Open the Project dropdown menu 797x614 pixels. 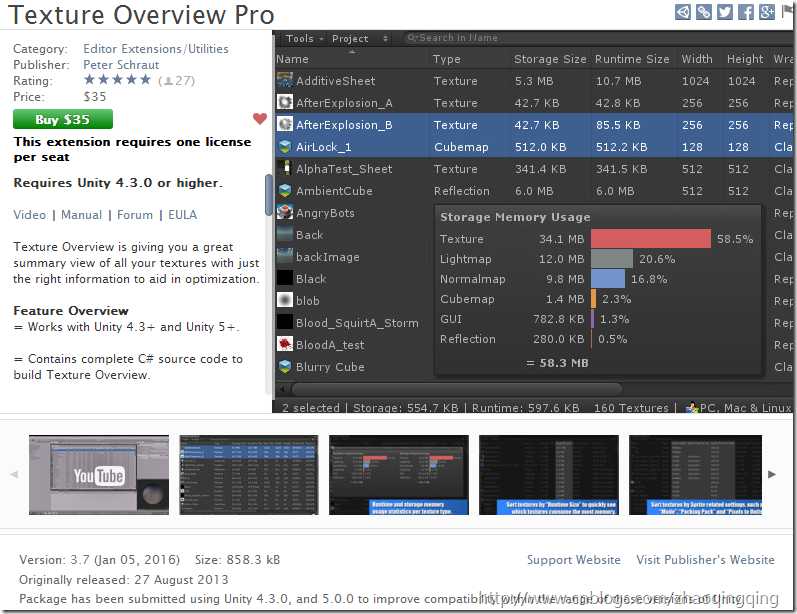tap(360, 39)
